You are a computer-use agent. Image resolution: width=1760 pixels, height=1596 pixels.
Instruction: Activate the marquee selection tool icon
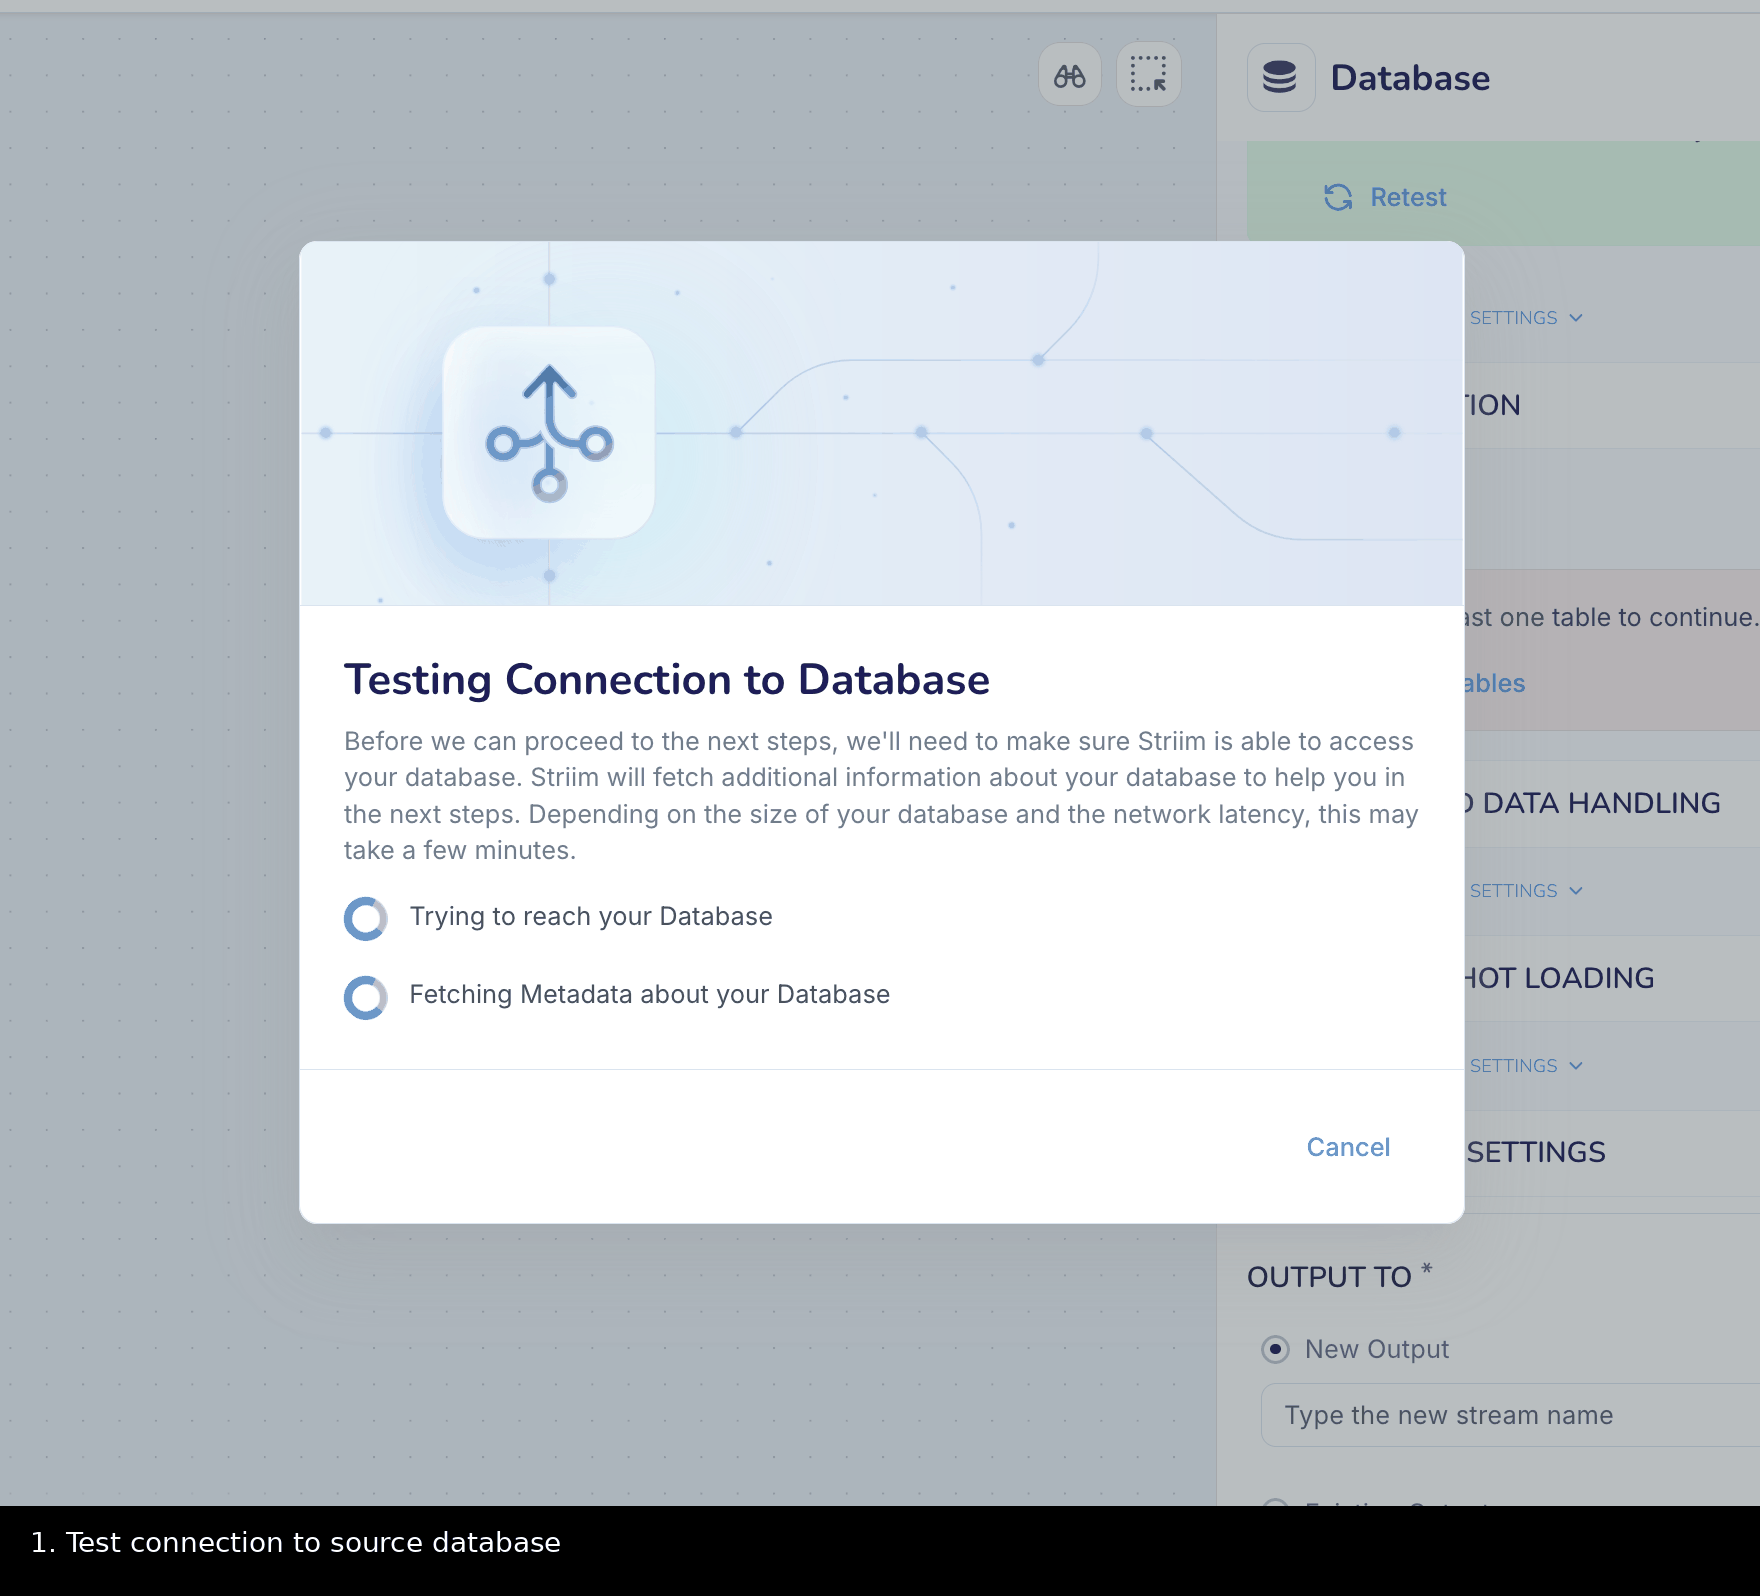1148,75
